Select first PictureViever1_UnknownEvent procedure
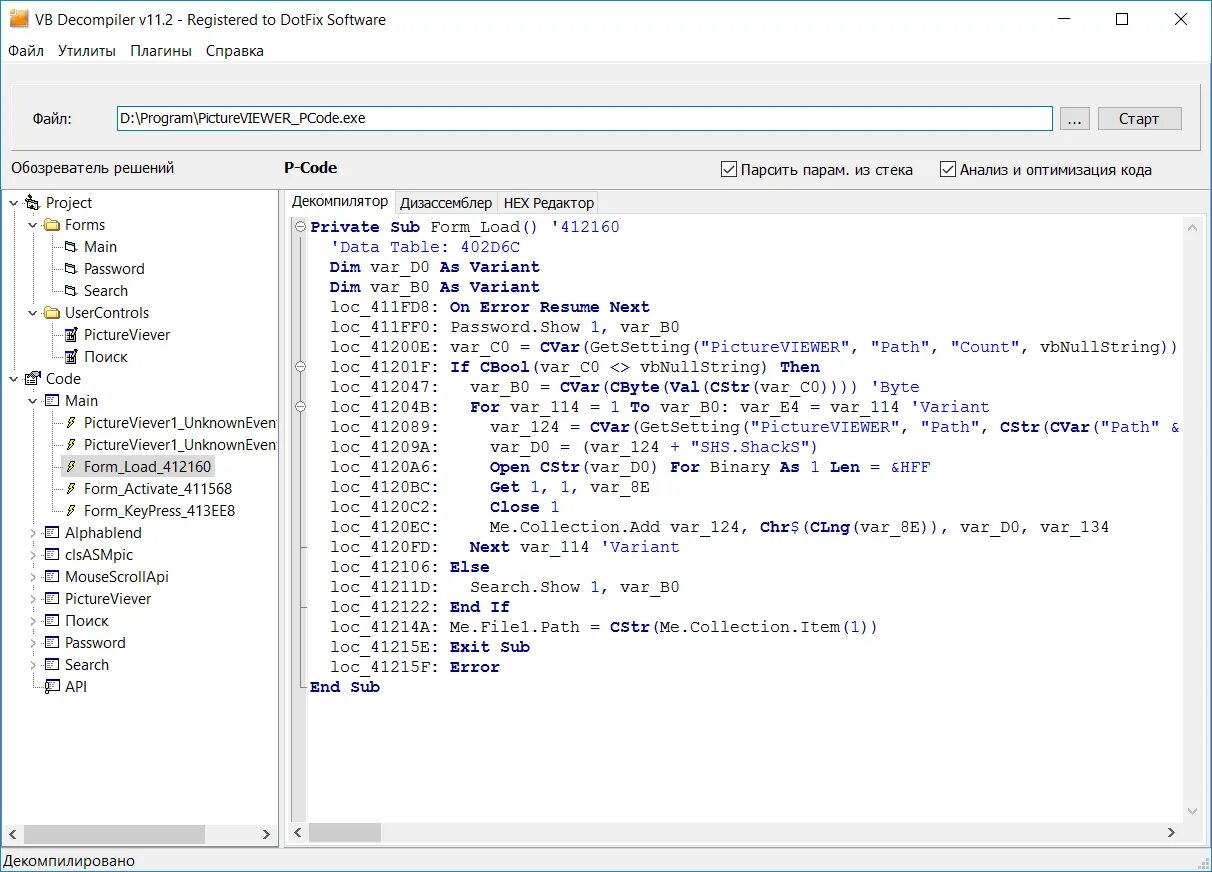 [180, 423]
